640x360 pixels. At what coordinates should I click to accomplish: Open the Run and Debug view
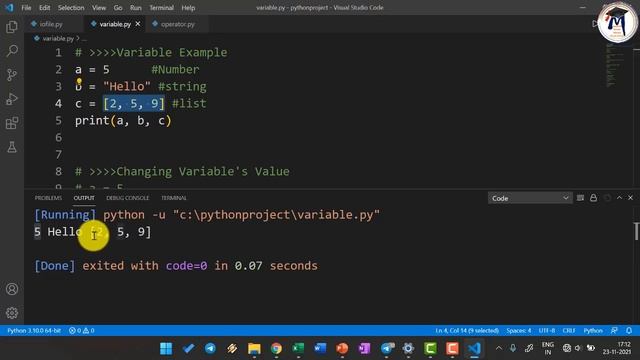click(x=12, y=99)
